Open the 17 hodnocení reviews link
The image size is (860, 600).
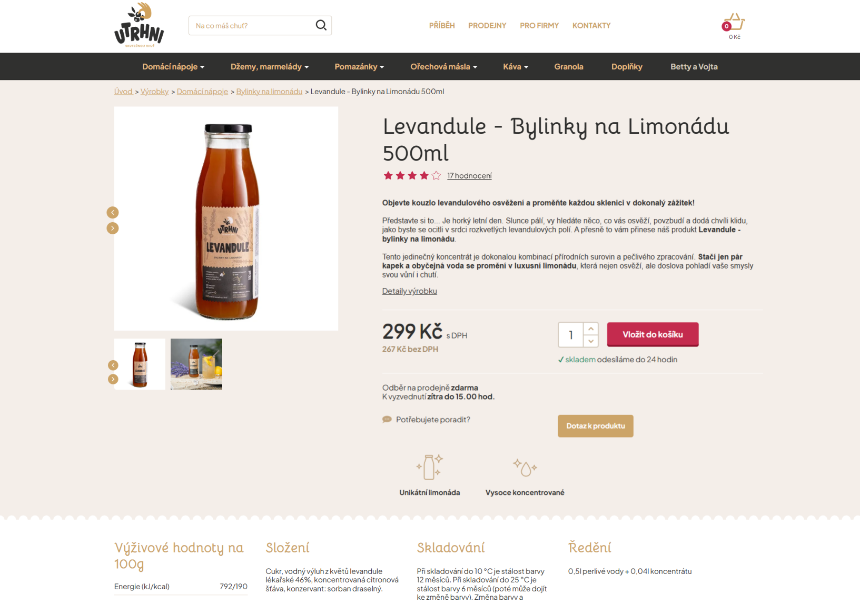point(469,176)
